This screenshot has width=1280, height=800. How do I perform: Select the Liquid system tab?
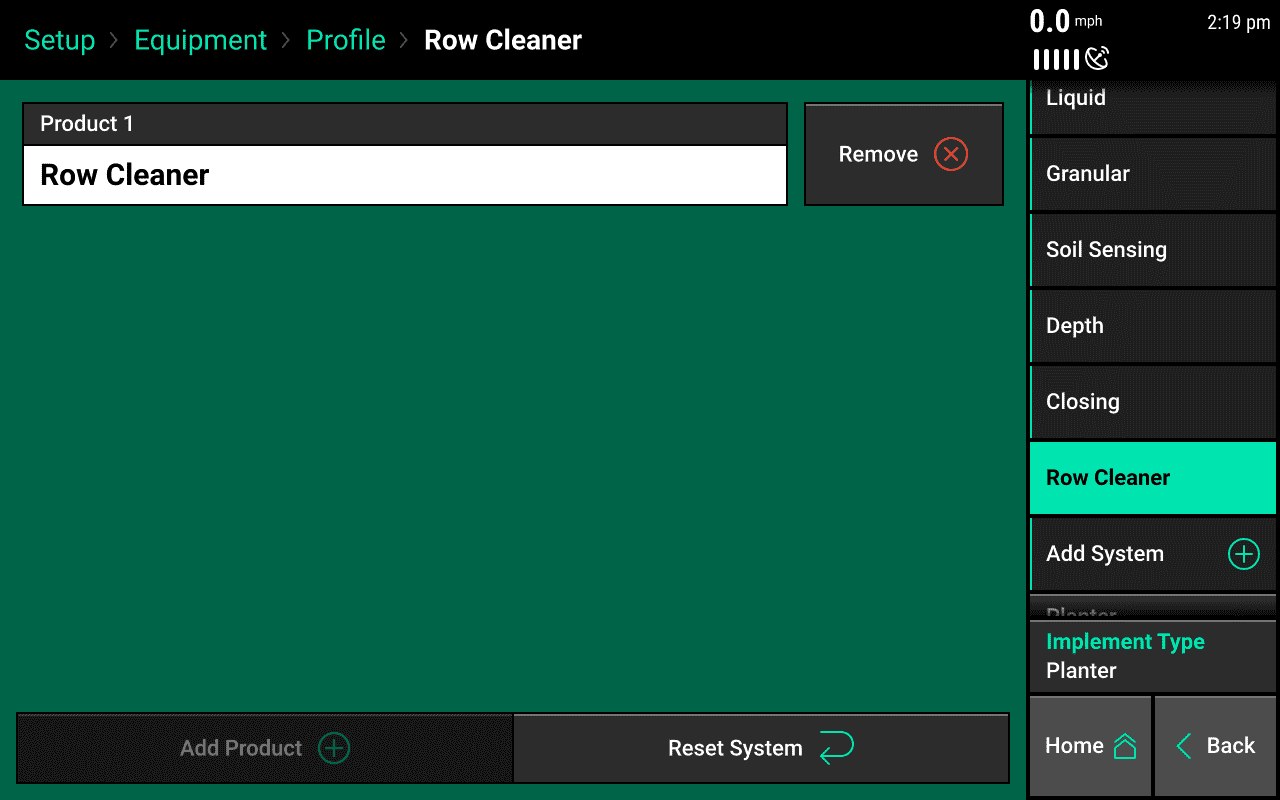pyautogui.click(x=1152, y=107)
